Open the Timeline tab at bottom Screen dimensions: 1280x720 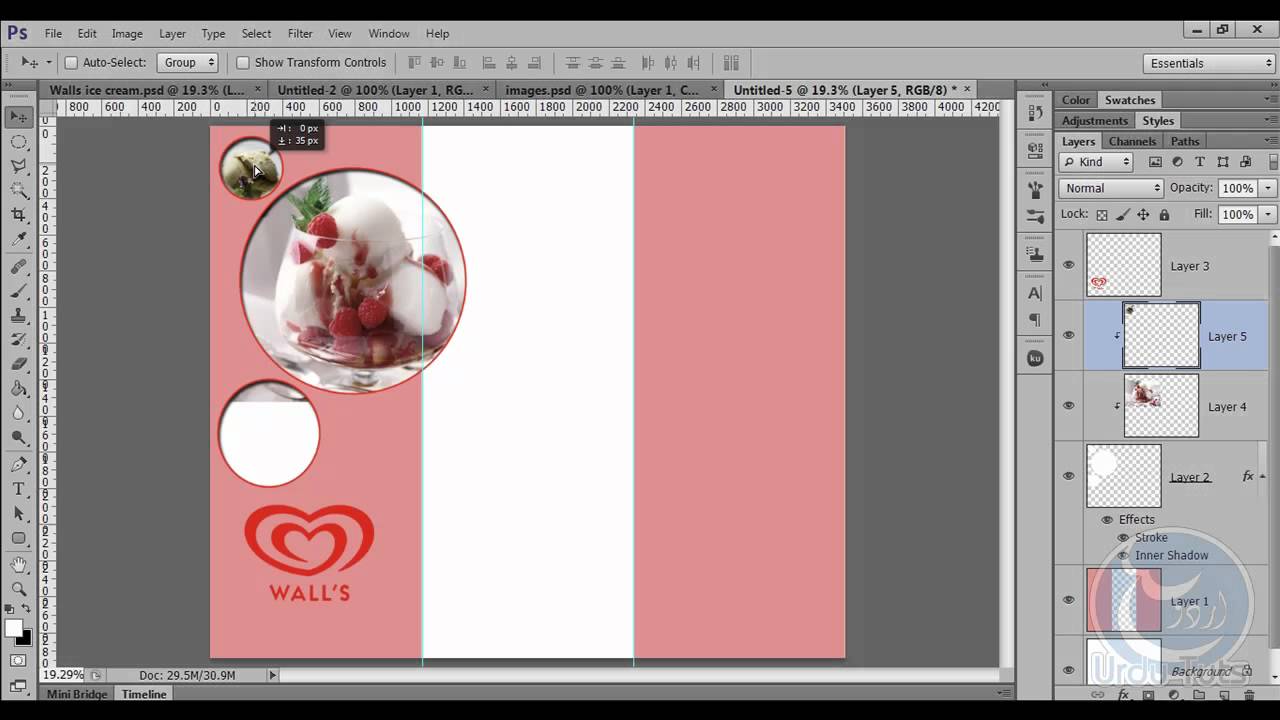144,694
